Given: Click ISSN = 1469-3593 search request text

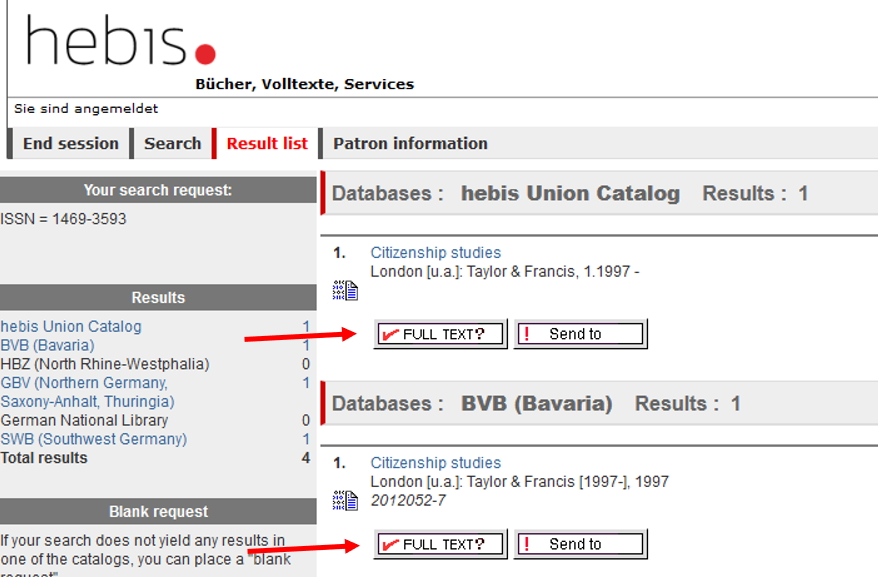Looking at the screenshot, I should coord(63,219).
